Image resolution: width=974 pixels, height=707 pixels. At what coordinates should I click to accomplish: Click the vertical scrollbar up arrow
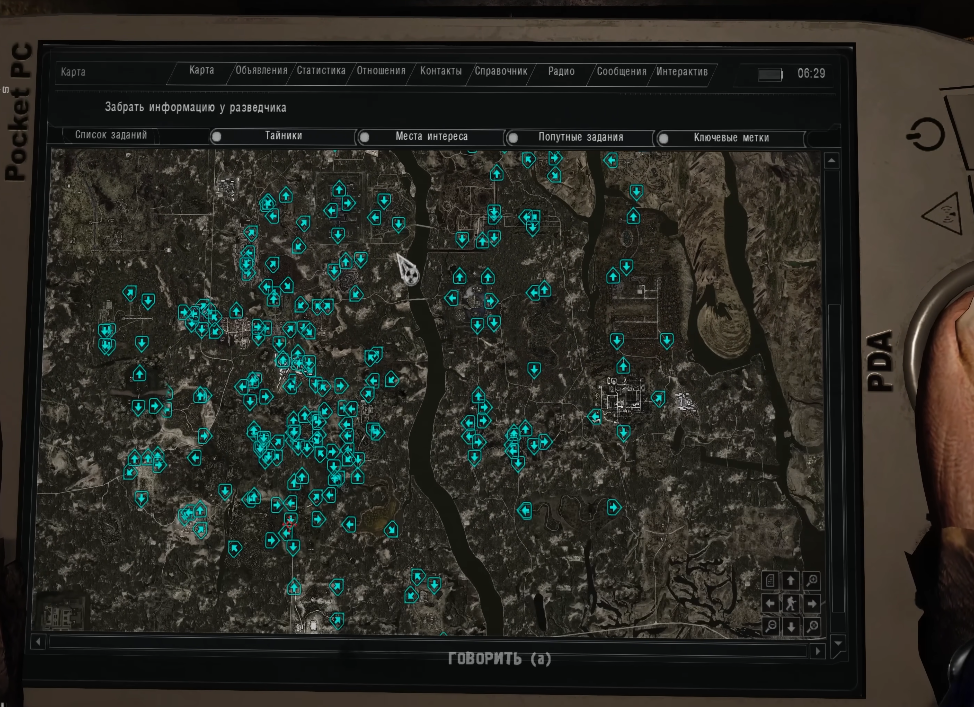click(x=832, y=161)
